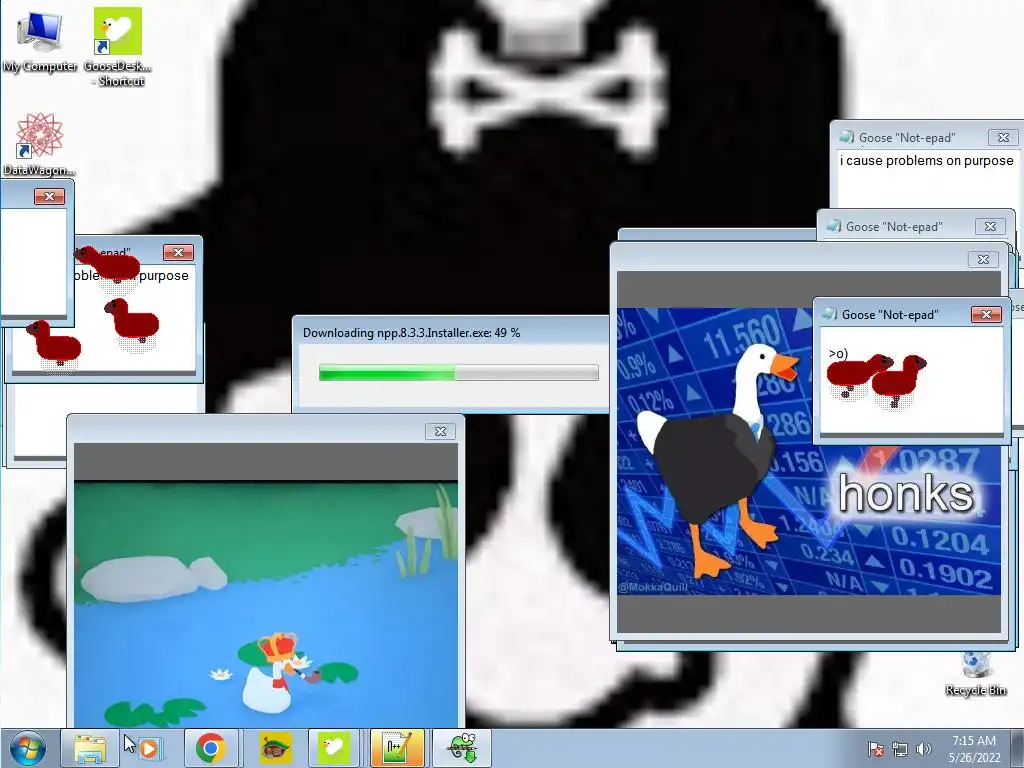Close the Not-epad window with red footprints
Viewport: 1024px width, 768px height.
(178, 253)
